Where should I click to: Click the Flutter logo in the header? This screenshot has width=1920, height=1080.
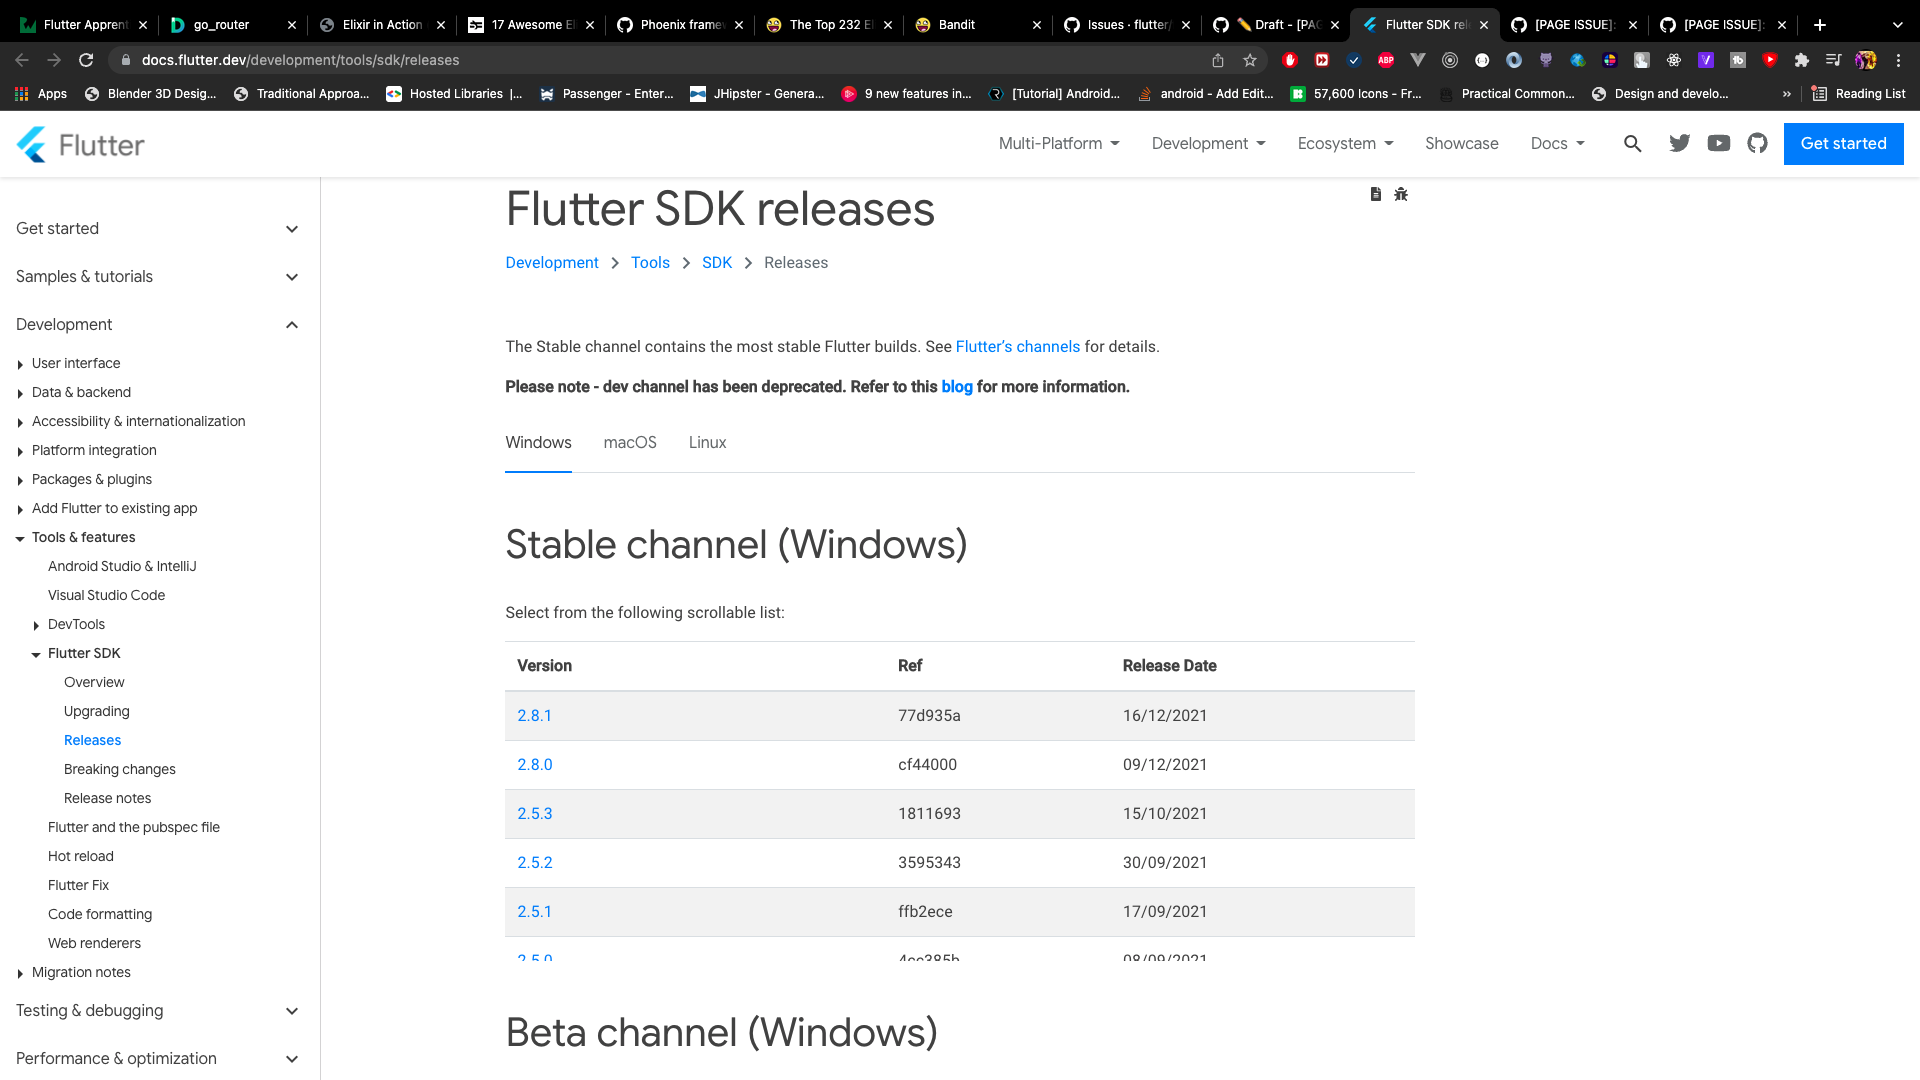(80, 144)
